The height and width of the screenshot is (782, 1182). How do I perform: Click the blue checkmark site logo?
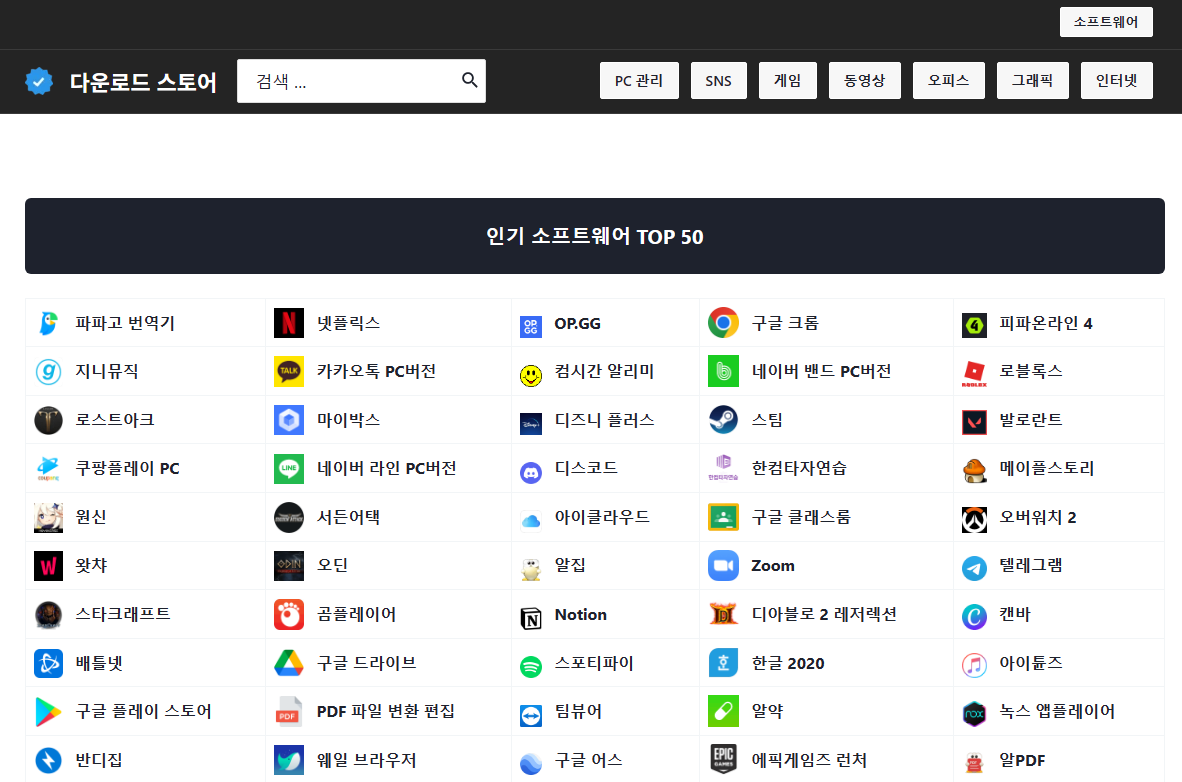39,81
